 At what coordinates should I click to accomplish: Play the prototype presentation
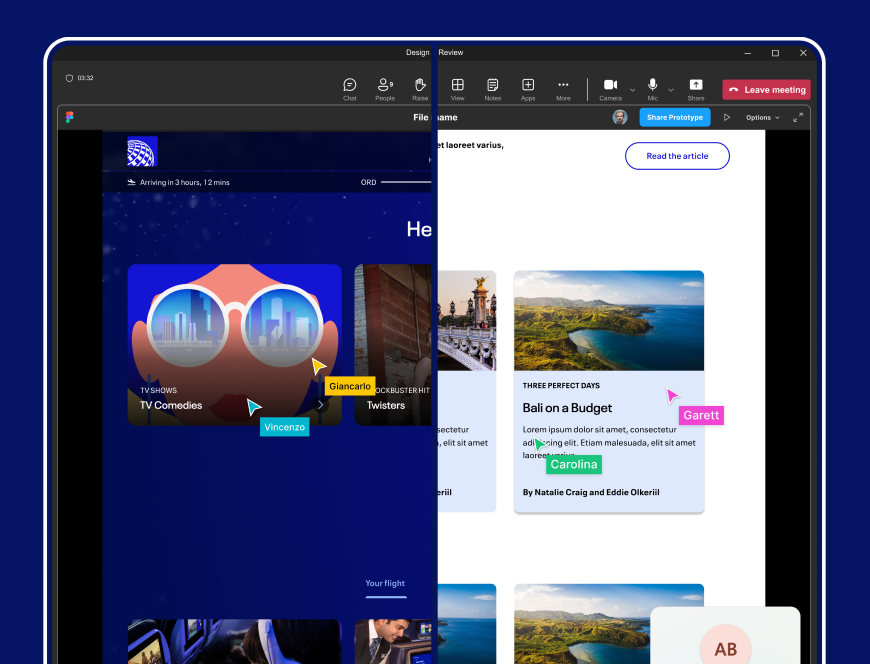click(727, 118)
